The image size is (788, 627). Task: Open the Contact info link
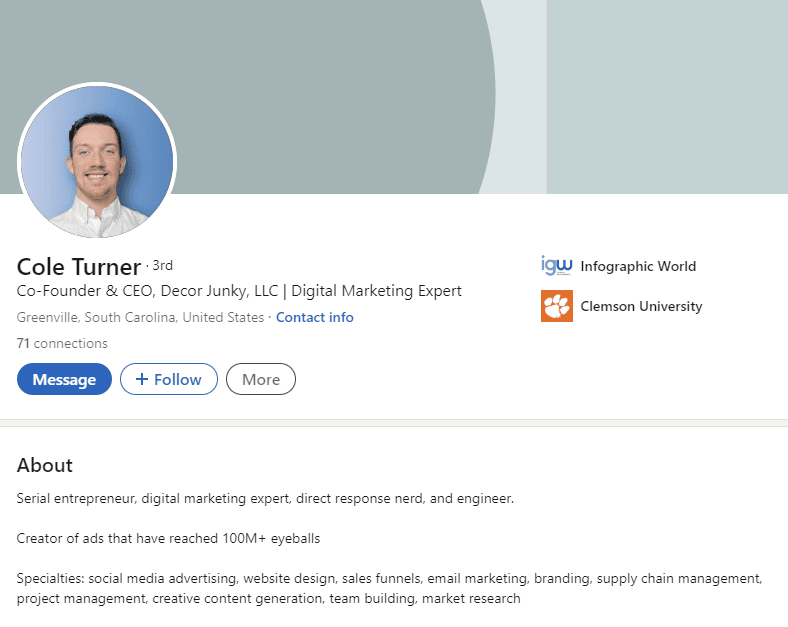(315, 318)
